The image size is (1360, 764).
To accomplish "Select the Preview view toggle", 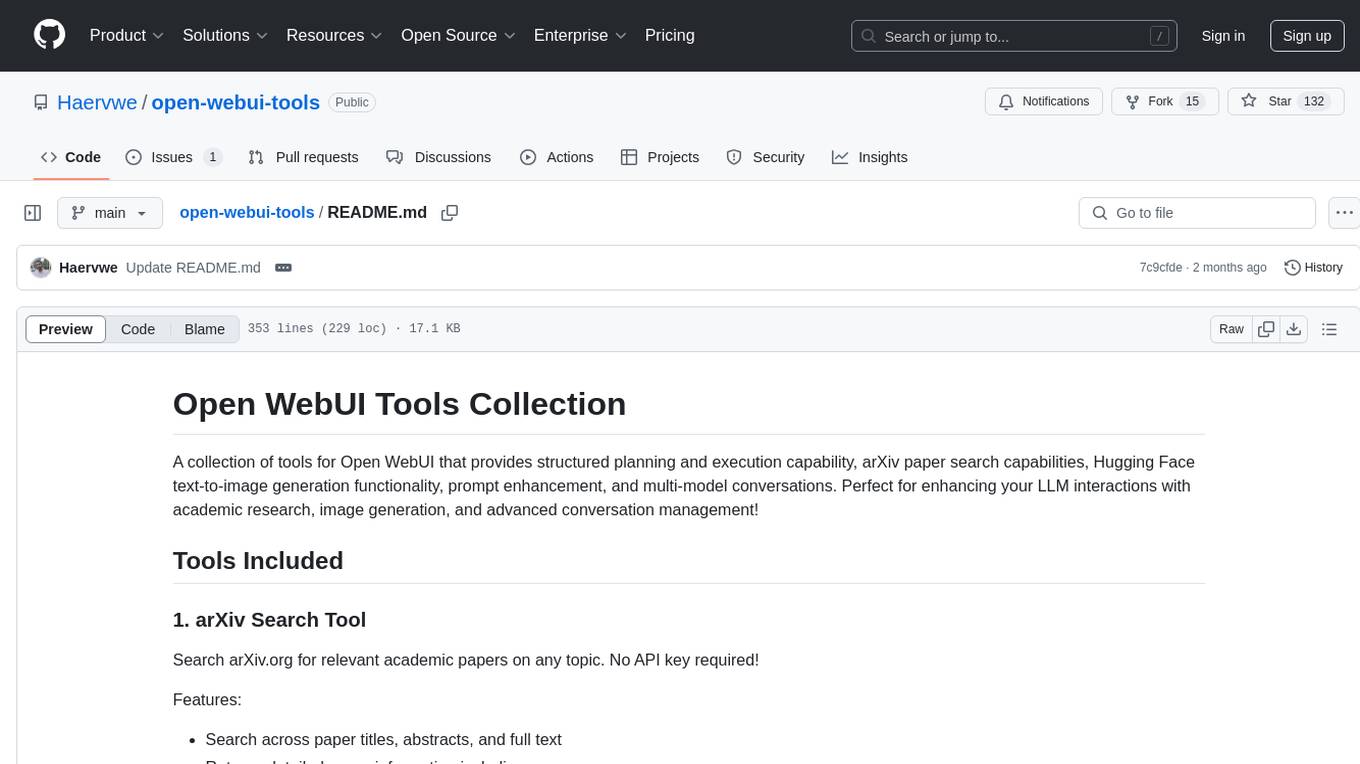I will [66, 329].
